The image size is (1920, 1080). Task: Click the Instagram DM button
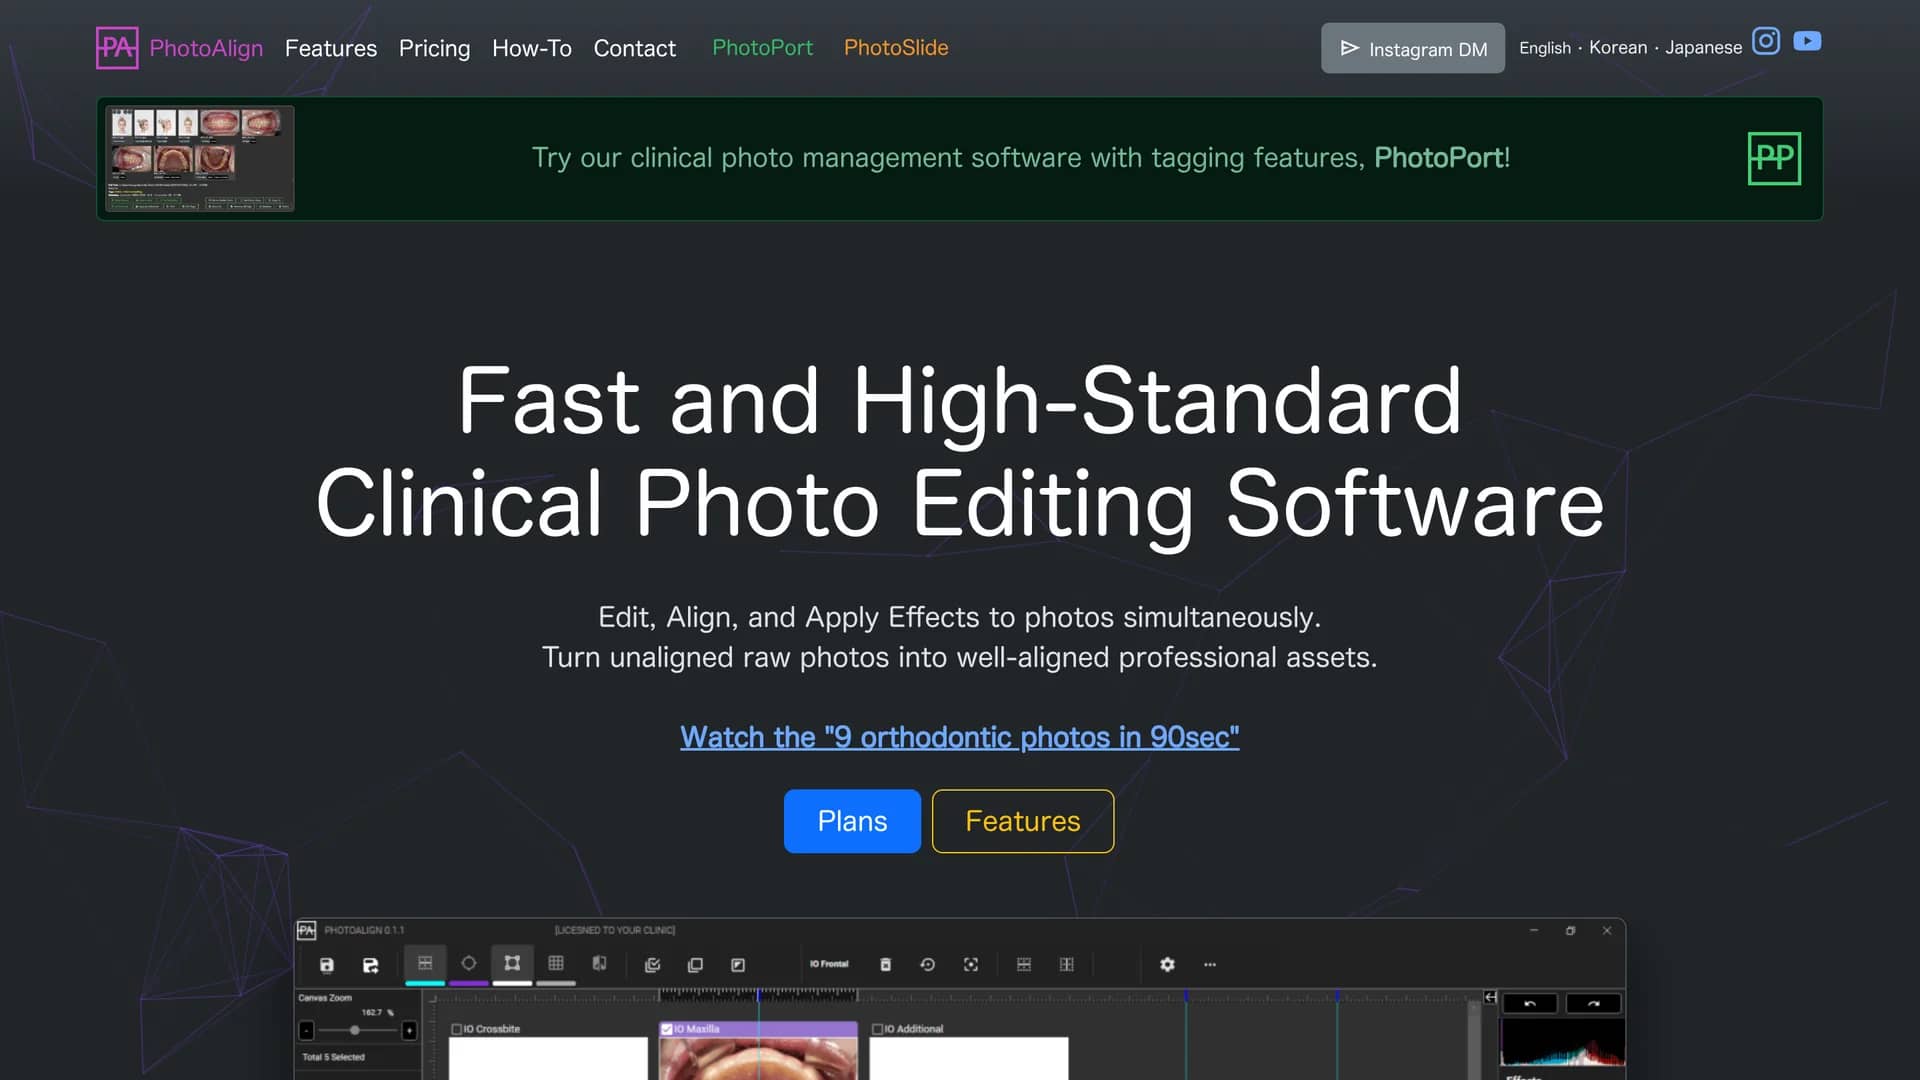1413,48
